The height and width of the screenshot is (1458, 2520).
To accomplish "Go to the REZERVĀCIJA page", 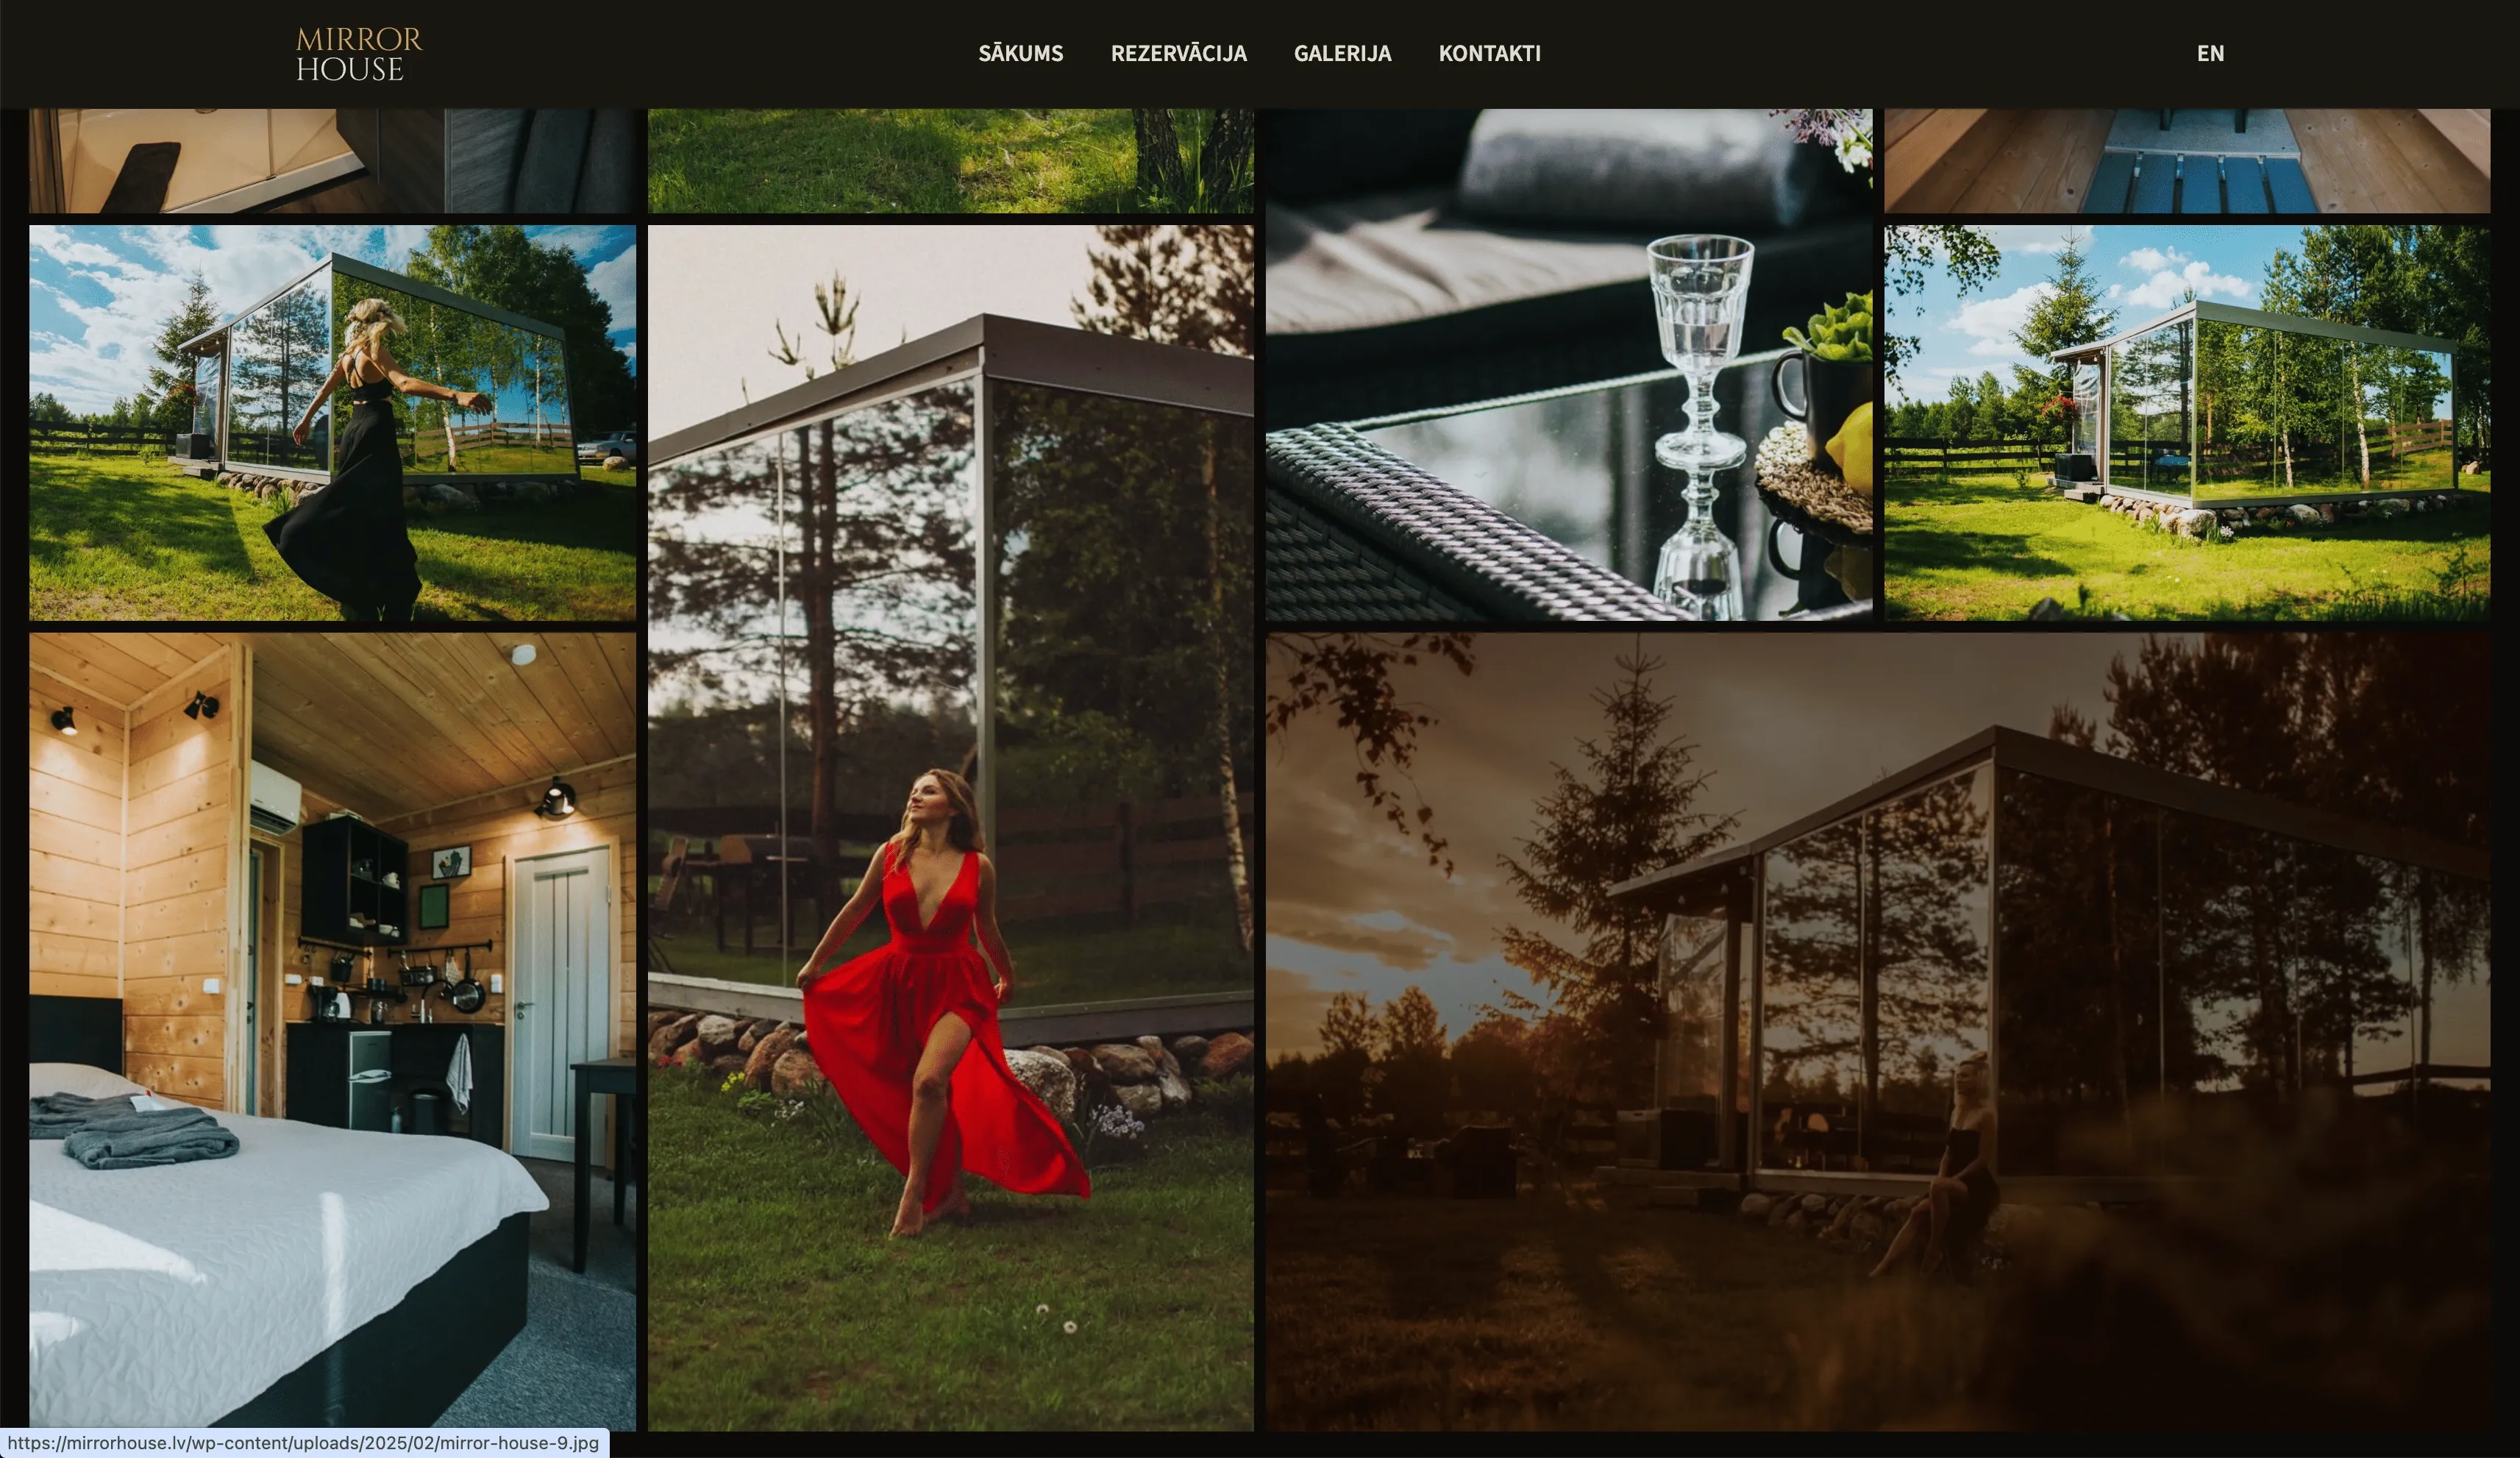I will 1178,54.
